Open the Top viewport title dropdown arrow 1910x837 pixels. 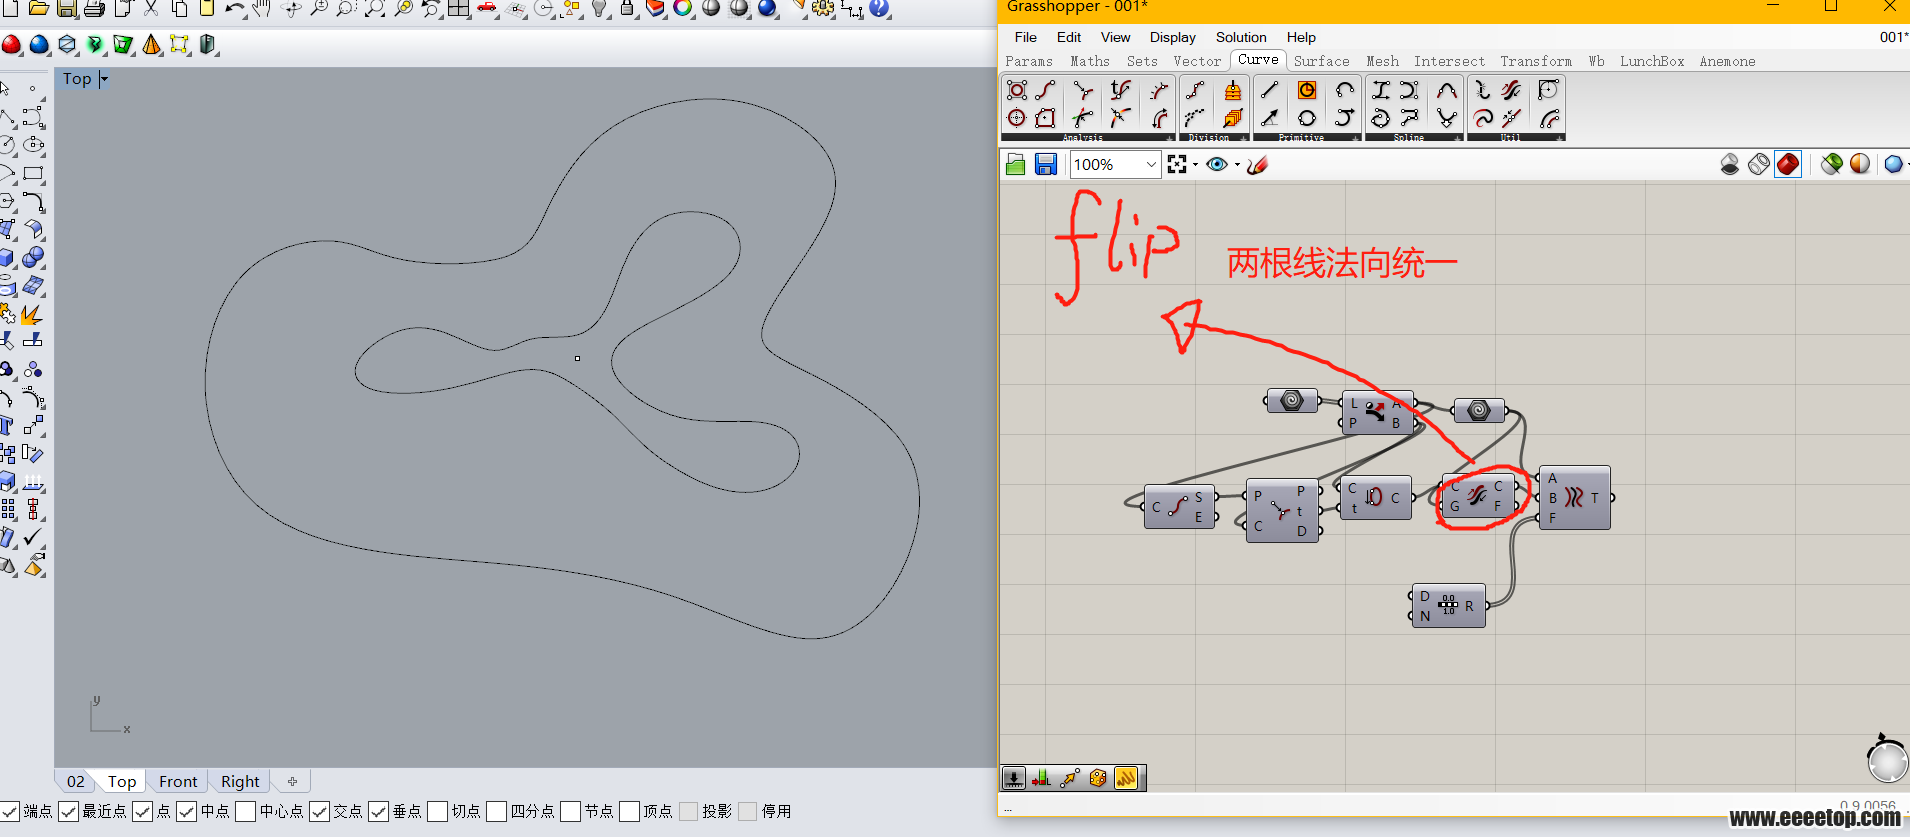pyautogui.click(x=104, y=79)
